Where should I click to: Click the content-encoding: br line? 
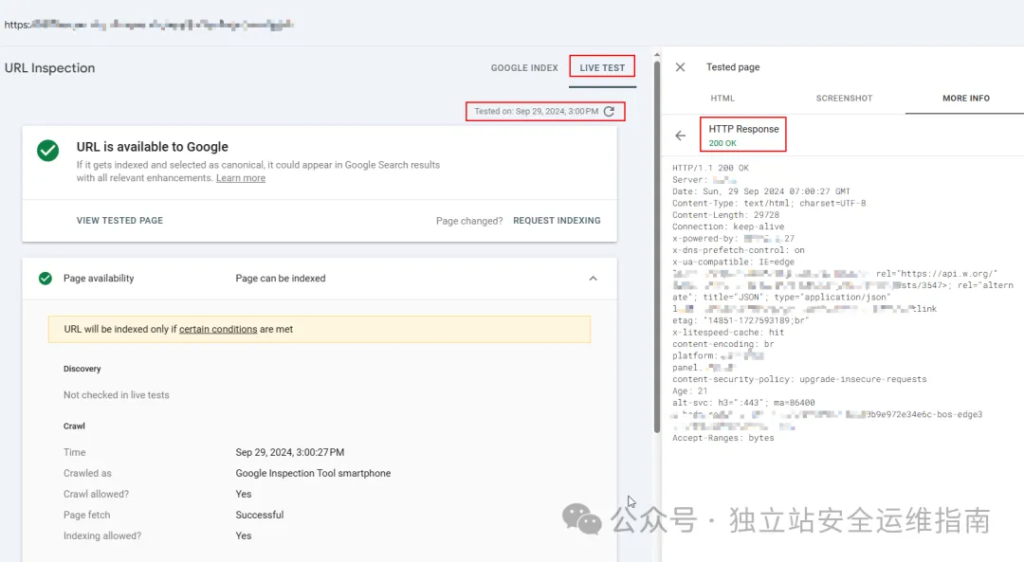click(723, 344)
